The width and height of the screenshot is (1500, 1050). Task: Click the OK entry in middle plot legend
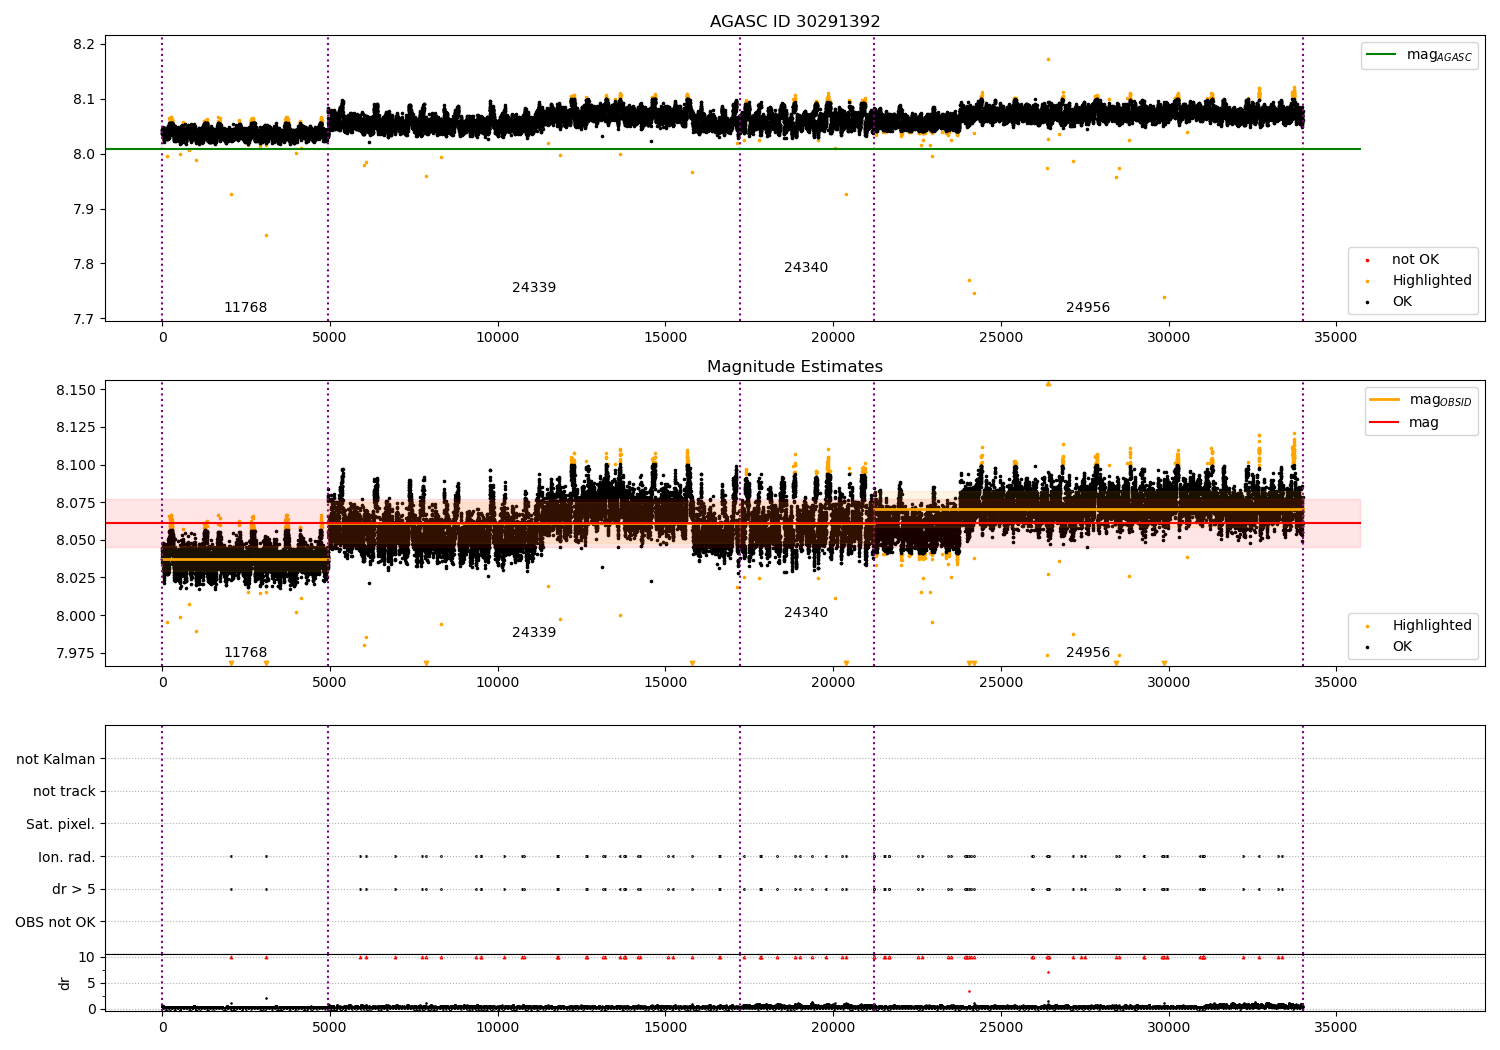(1390, 646)
